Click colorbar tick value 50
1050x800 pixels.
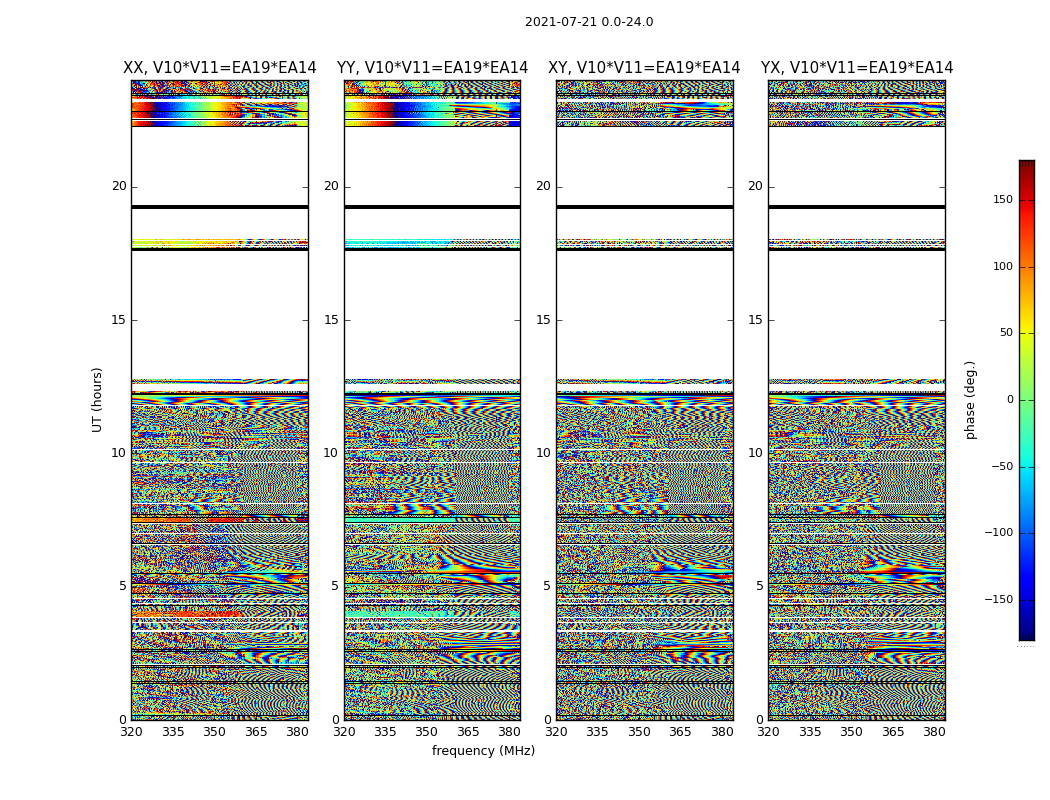click(x=1006, y=333)
